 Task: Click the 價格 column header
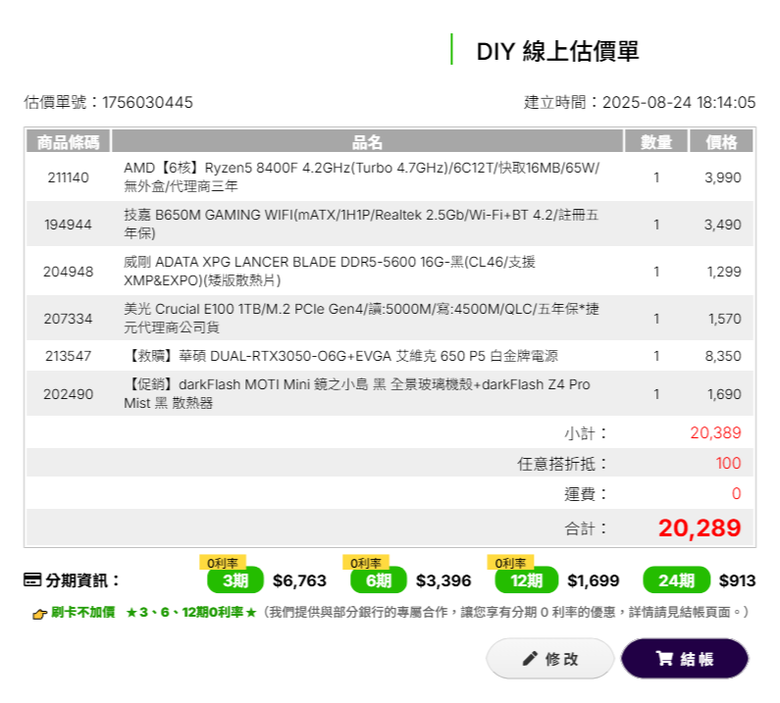click(721, 141)
